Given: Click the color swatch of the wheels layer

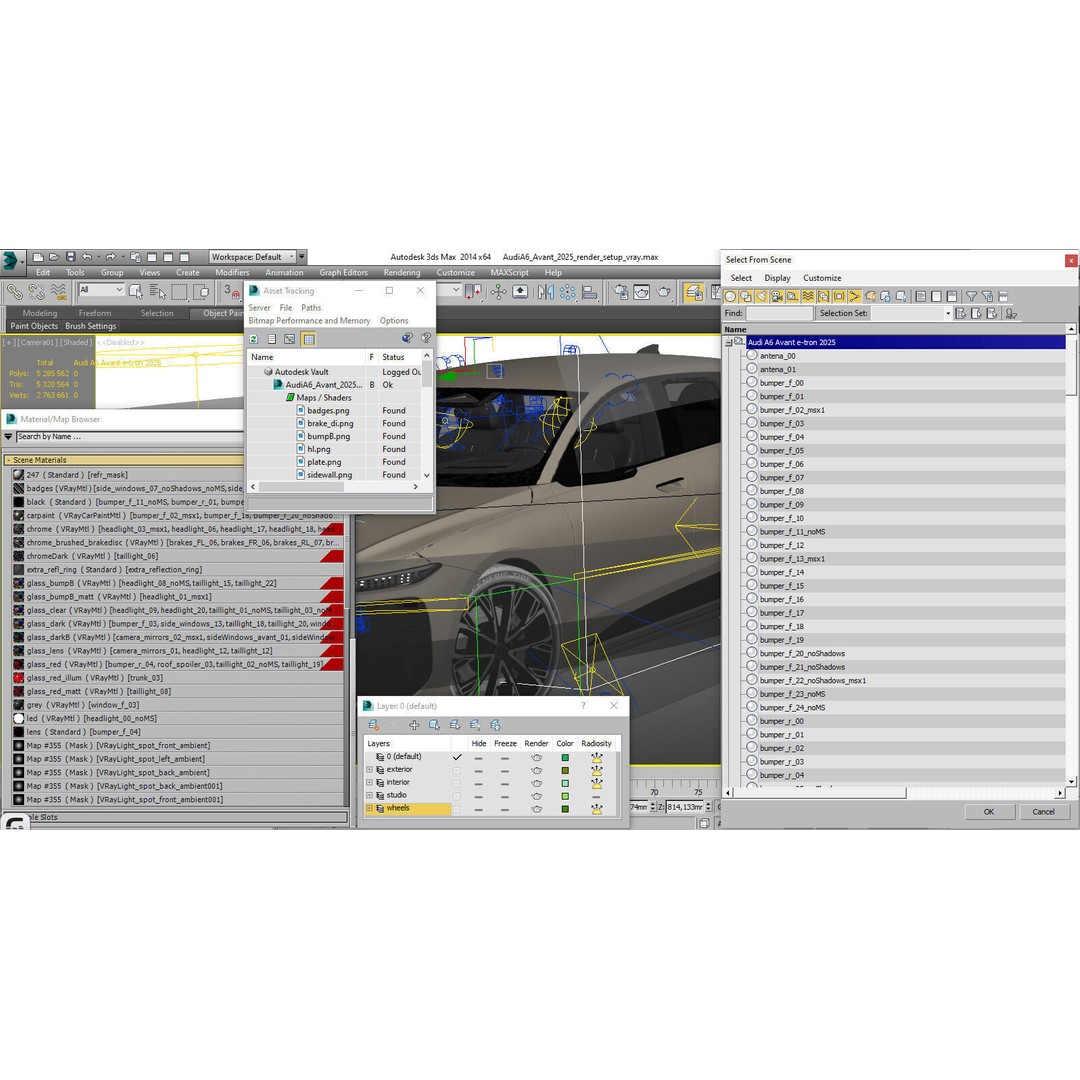Looking at the screenshot, I should 565,809.
